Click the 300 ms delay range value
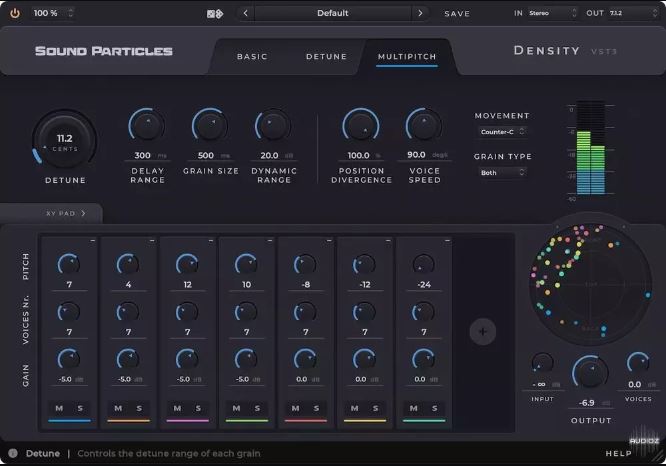This screenshot has width=666, height=466. point(143,155)
